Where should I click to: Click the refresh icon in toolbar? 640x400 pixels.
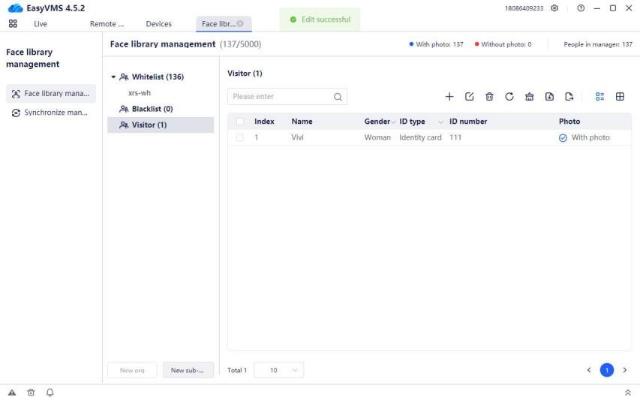pyautogui.click(x=509, y=97)
